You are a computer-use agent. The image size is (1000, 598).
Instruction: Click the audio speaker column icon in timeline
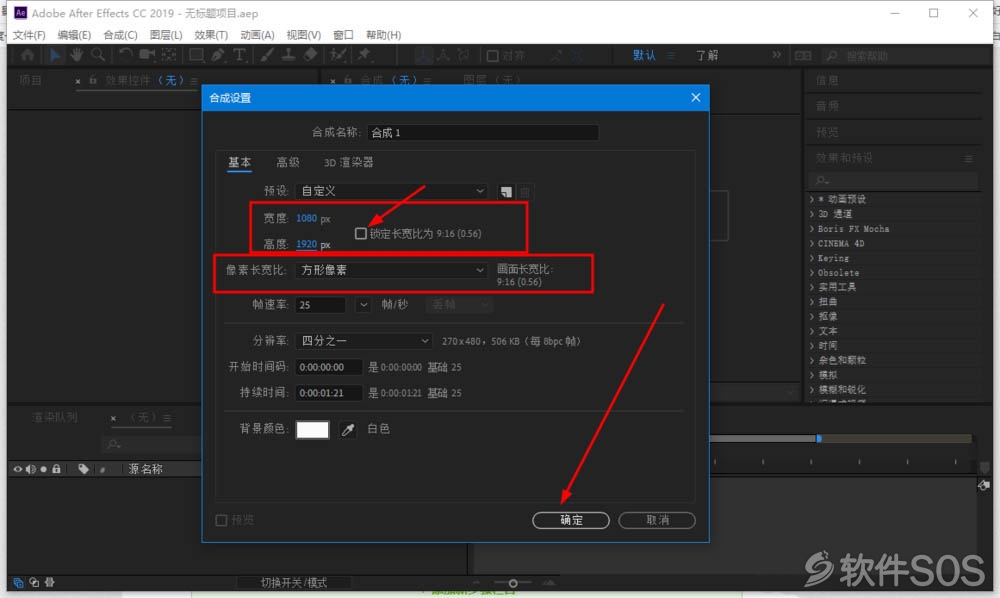tap(31, 469)
